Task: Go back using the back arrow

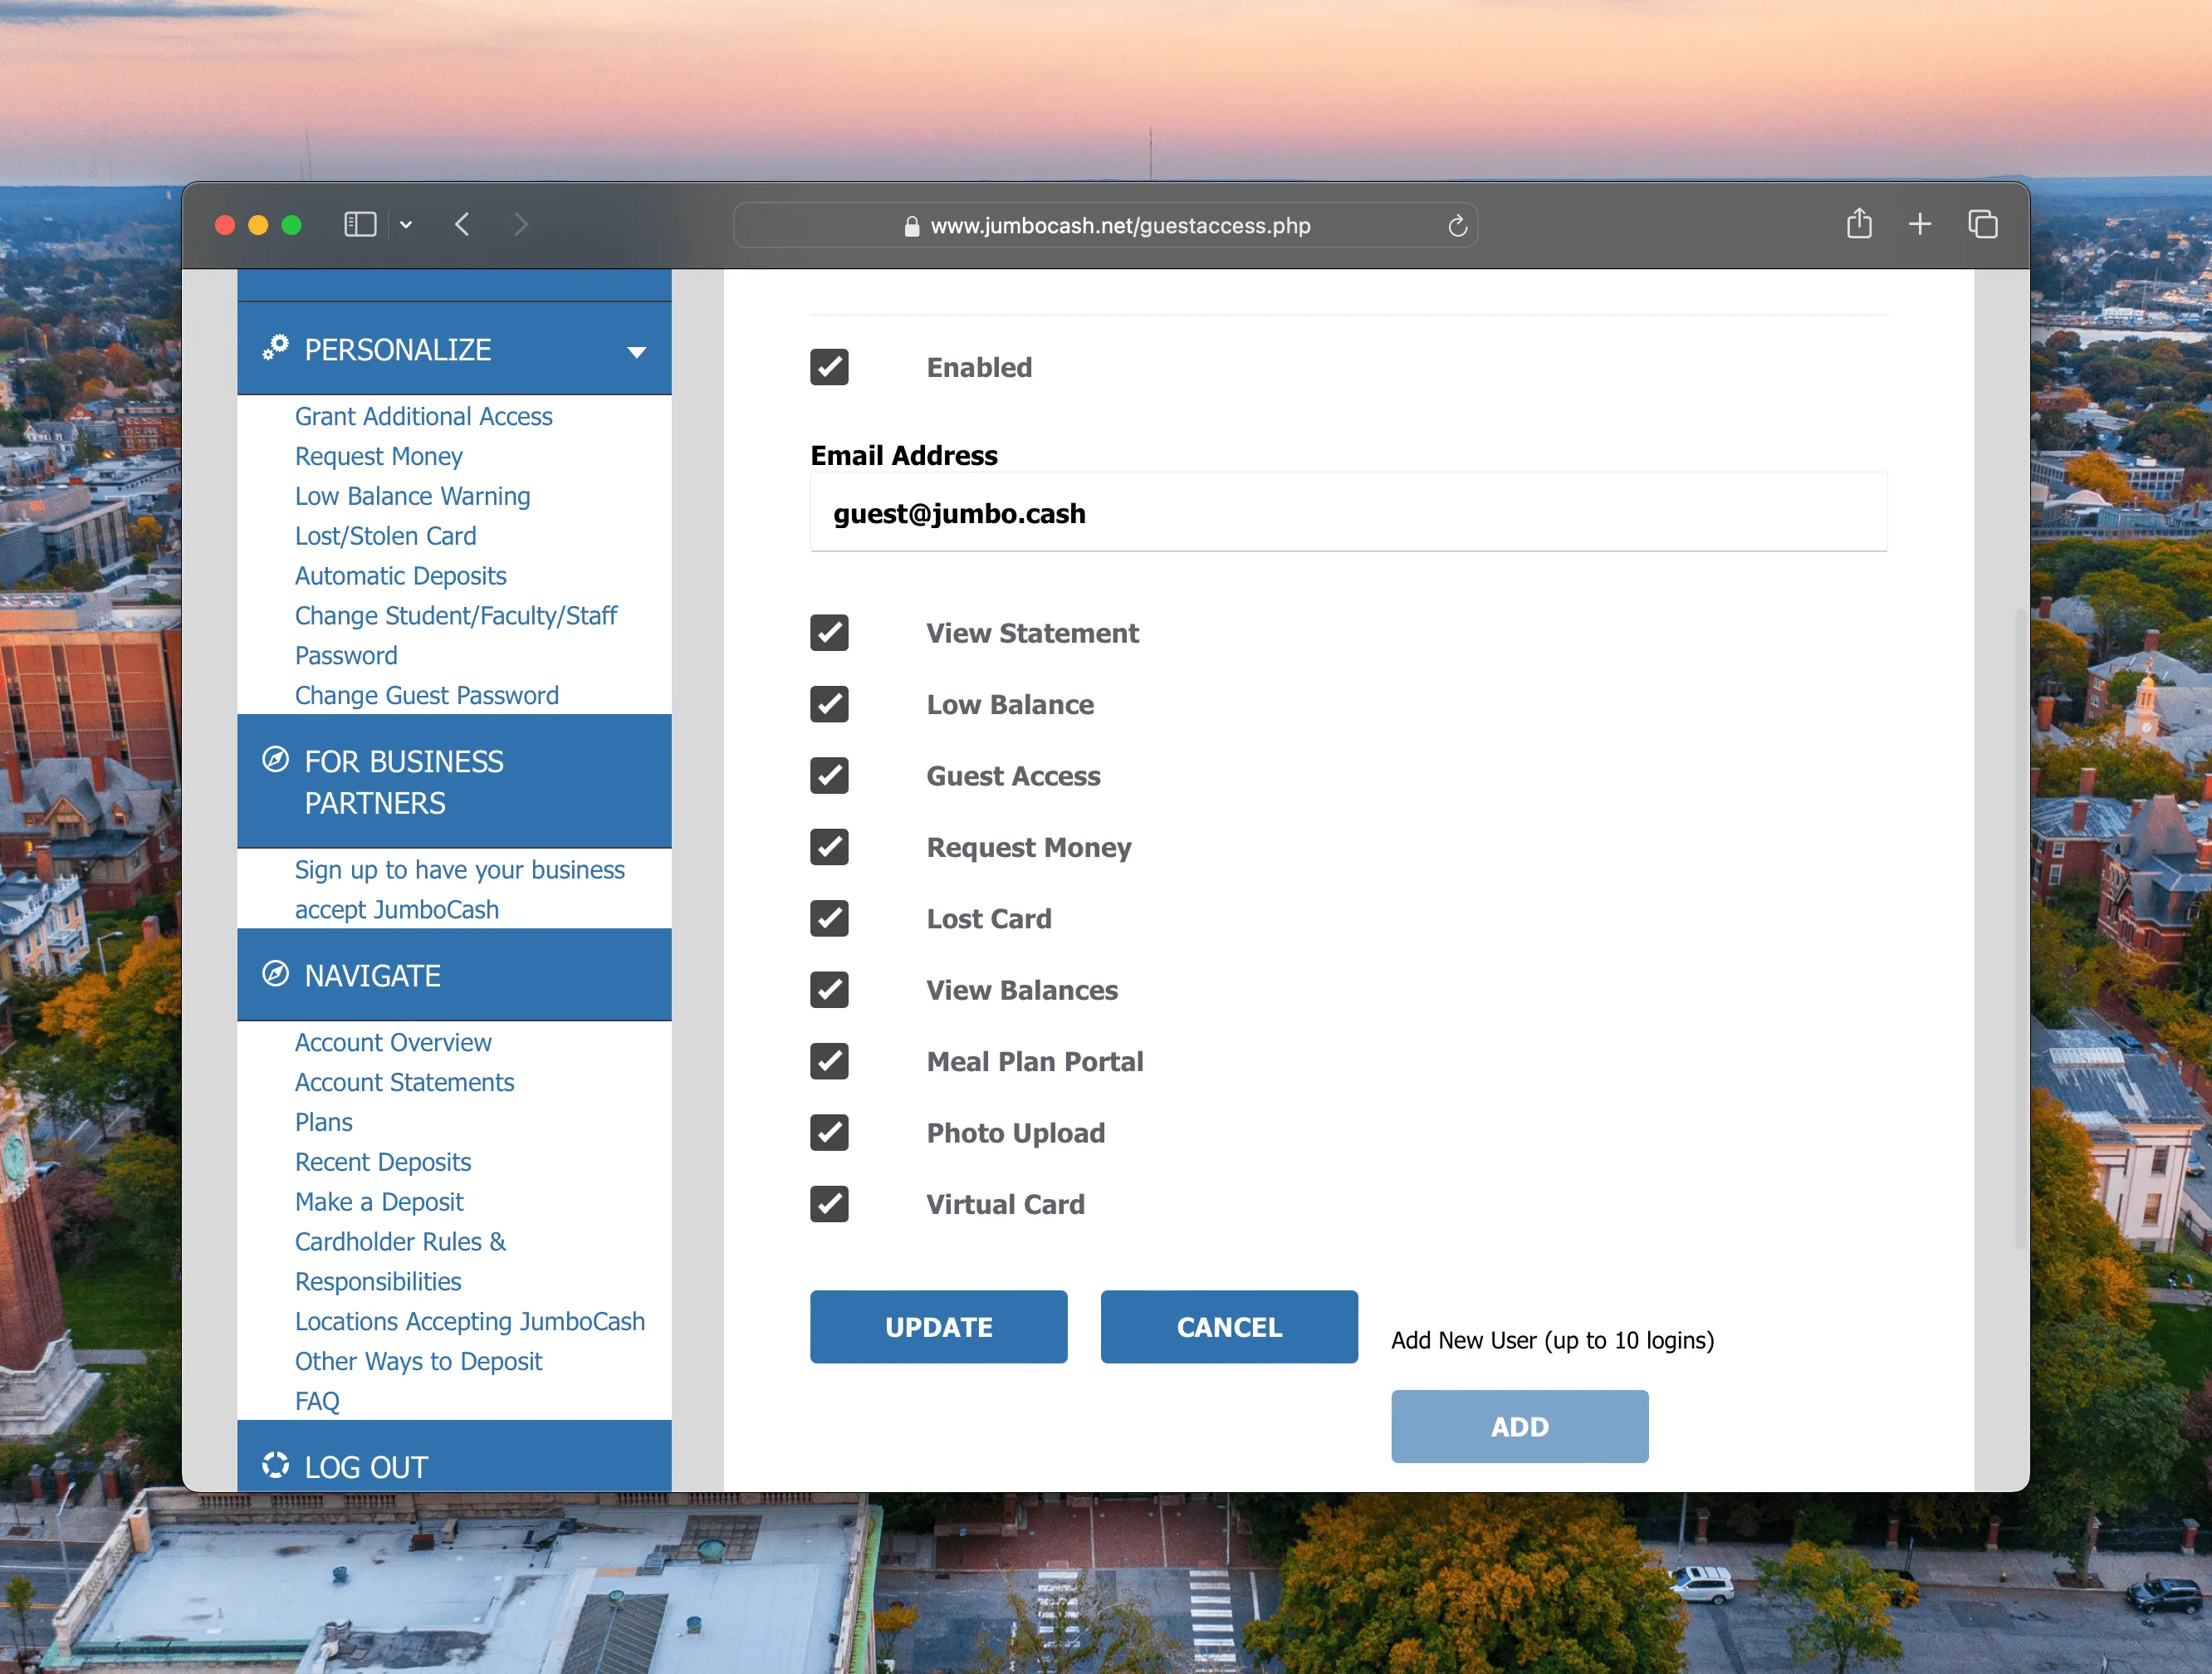Action: tap(462, 225)
